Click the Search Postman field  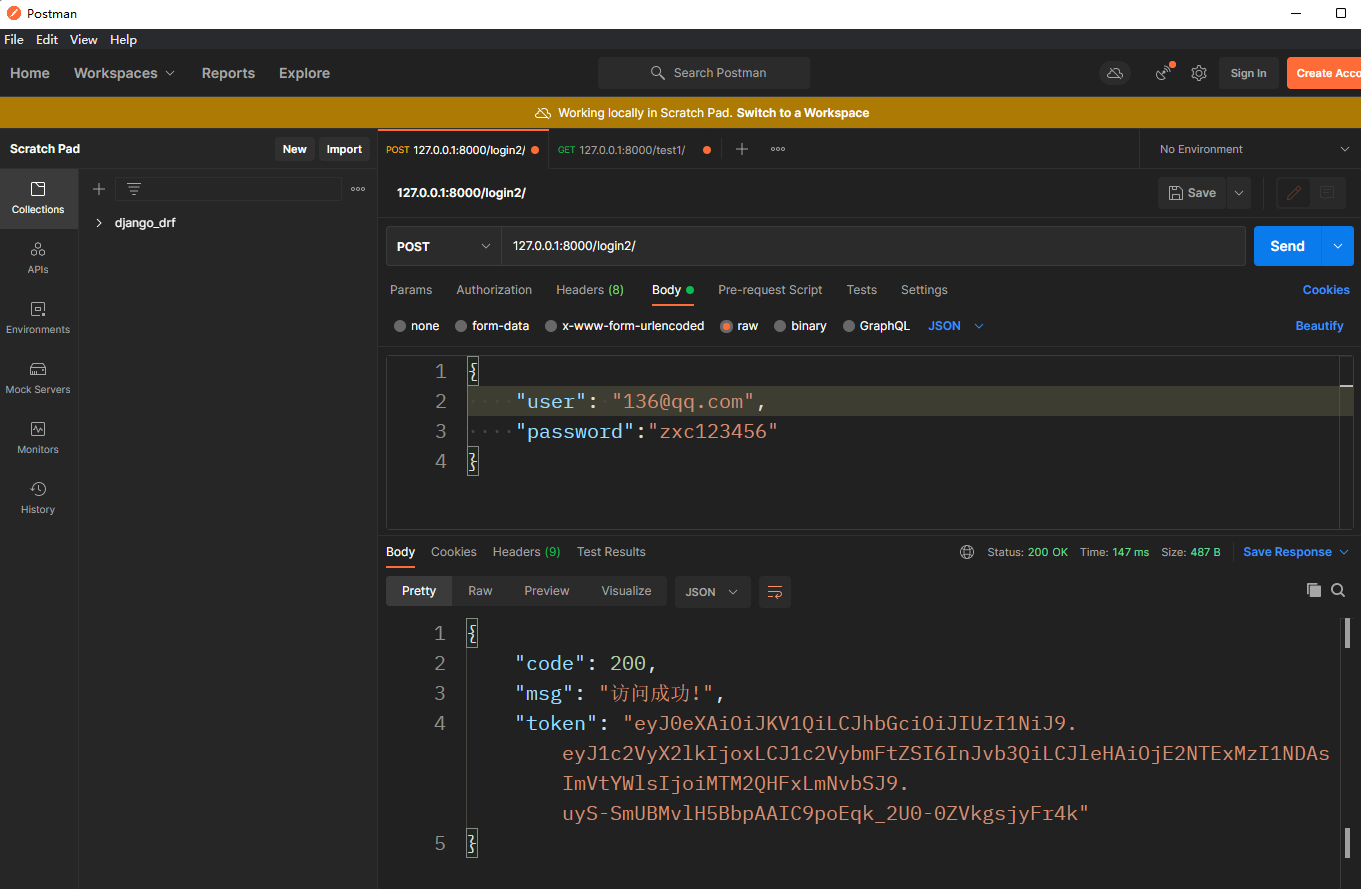pos(704,73)
